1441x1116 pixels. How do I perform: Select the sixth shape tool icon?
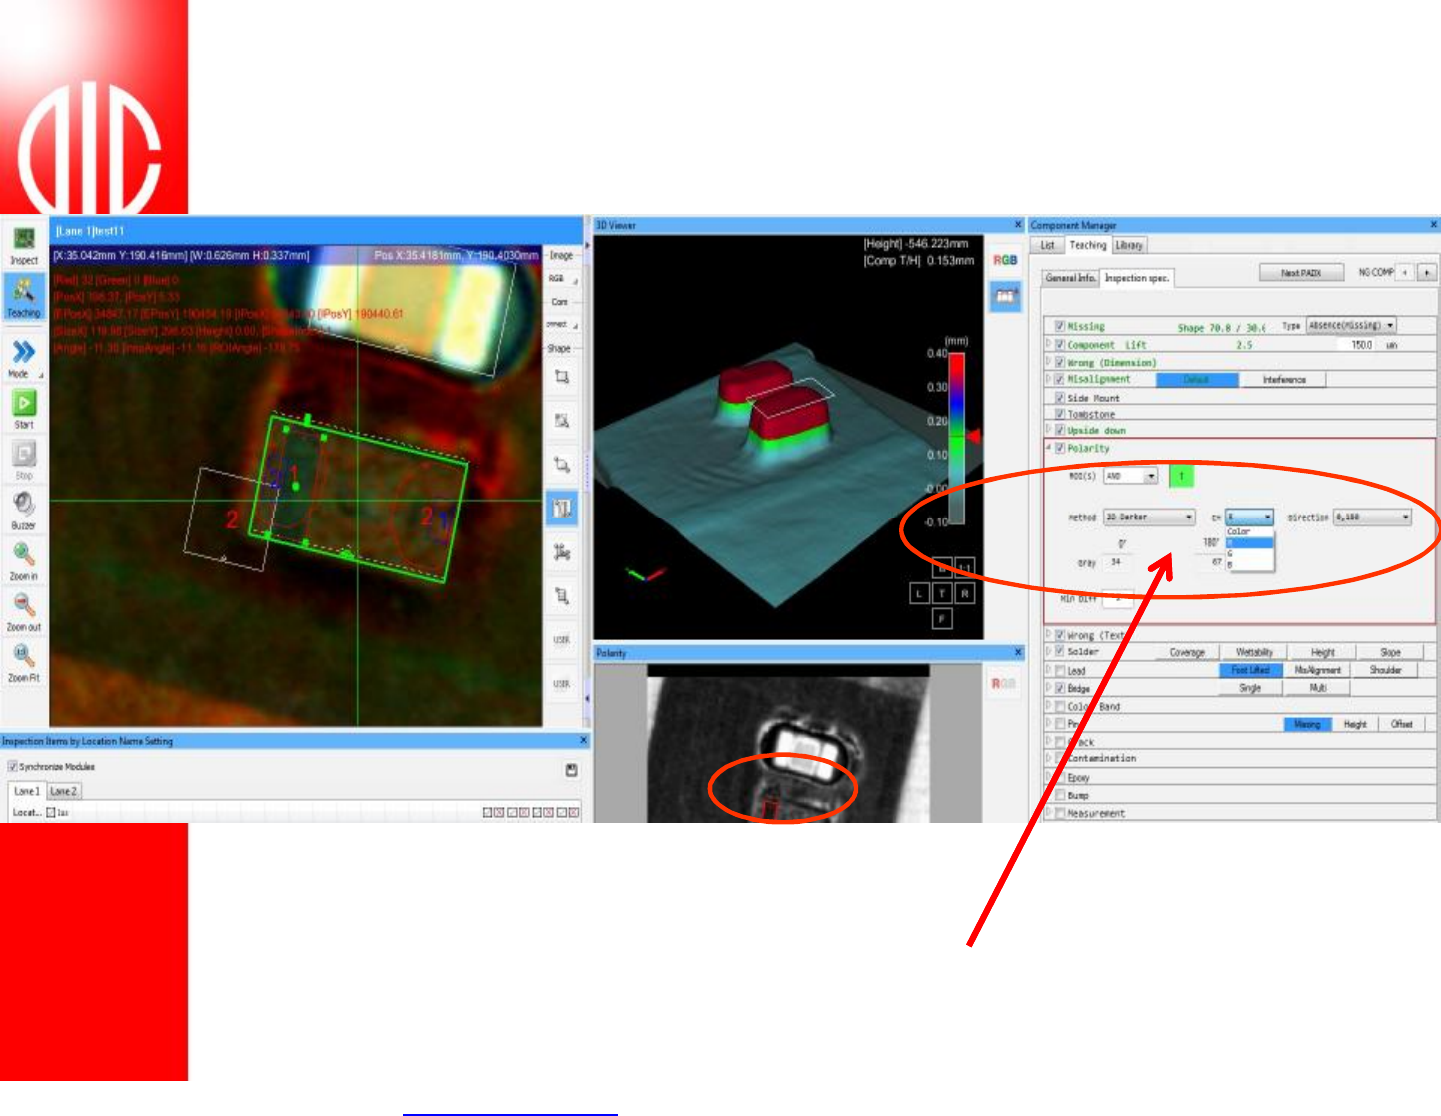[562, 596]
